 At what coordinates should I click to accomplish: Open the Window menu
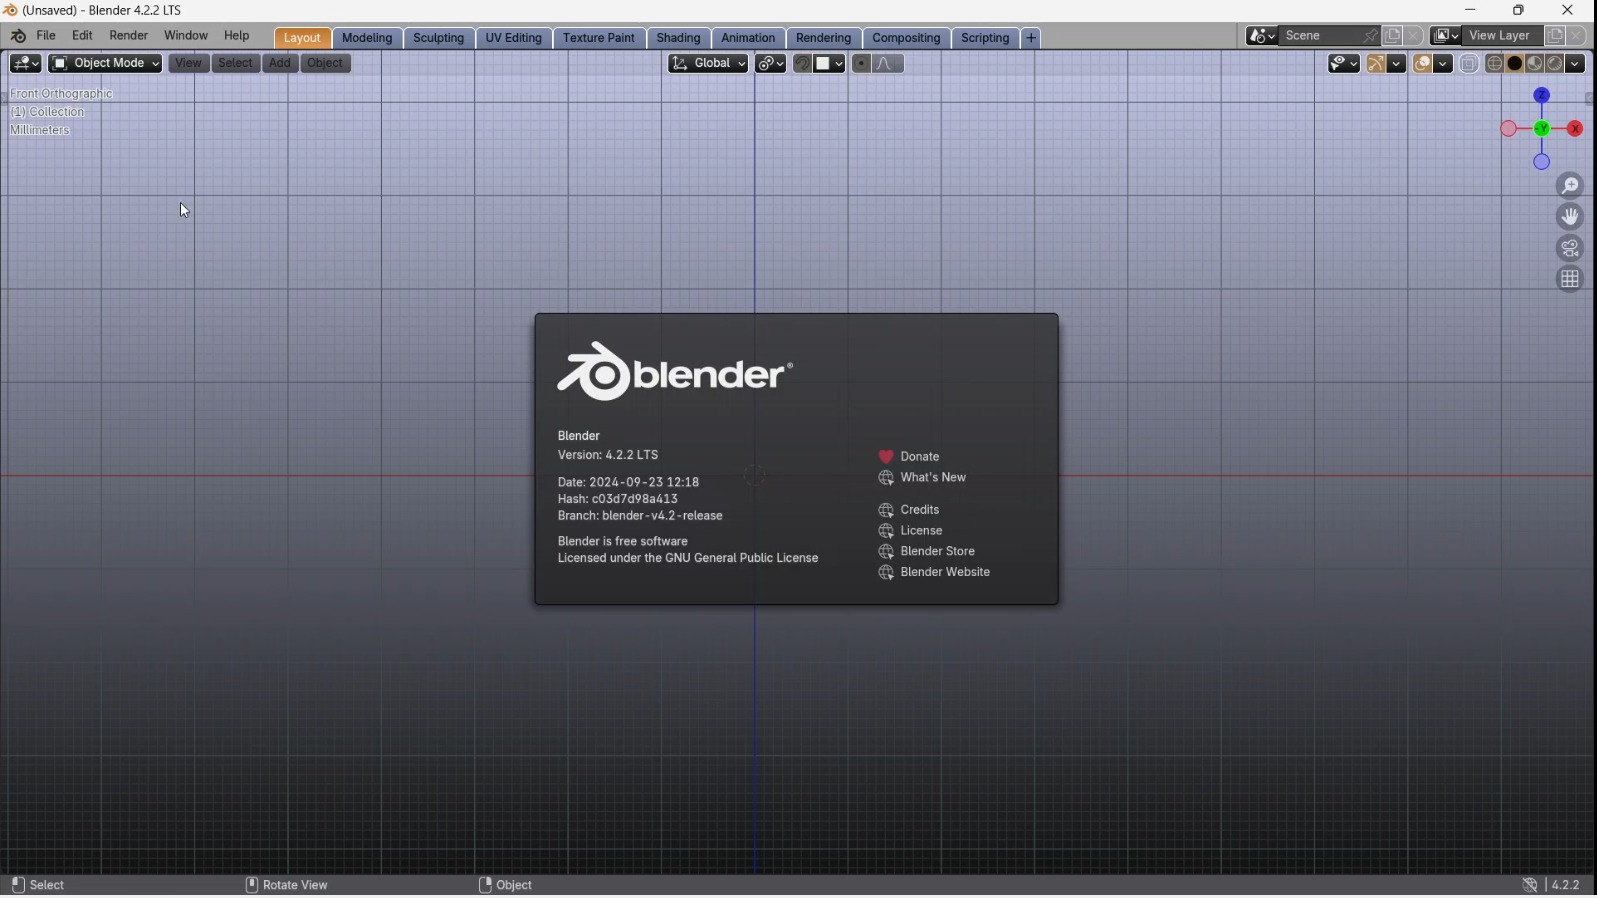186,36
